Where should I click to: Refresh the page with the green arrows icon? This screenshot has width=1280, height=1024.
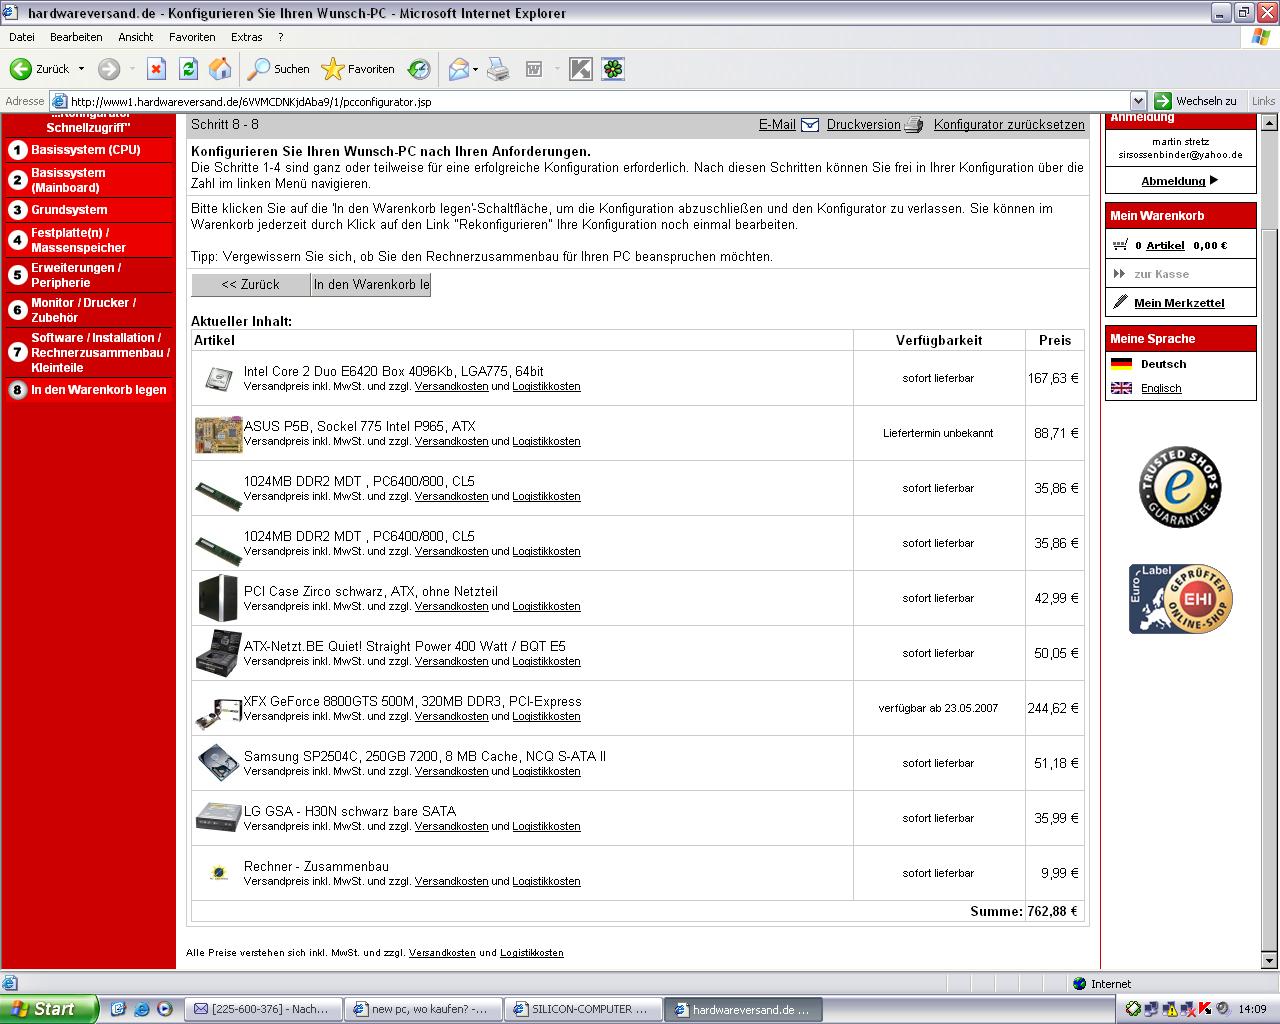pos(188,69)
